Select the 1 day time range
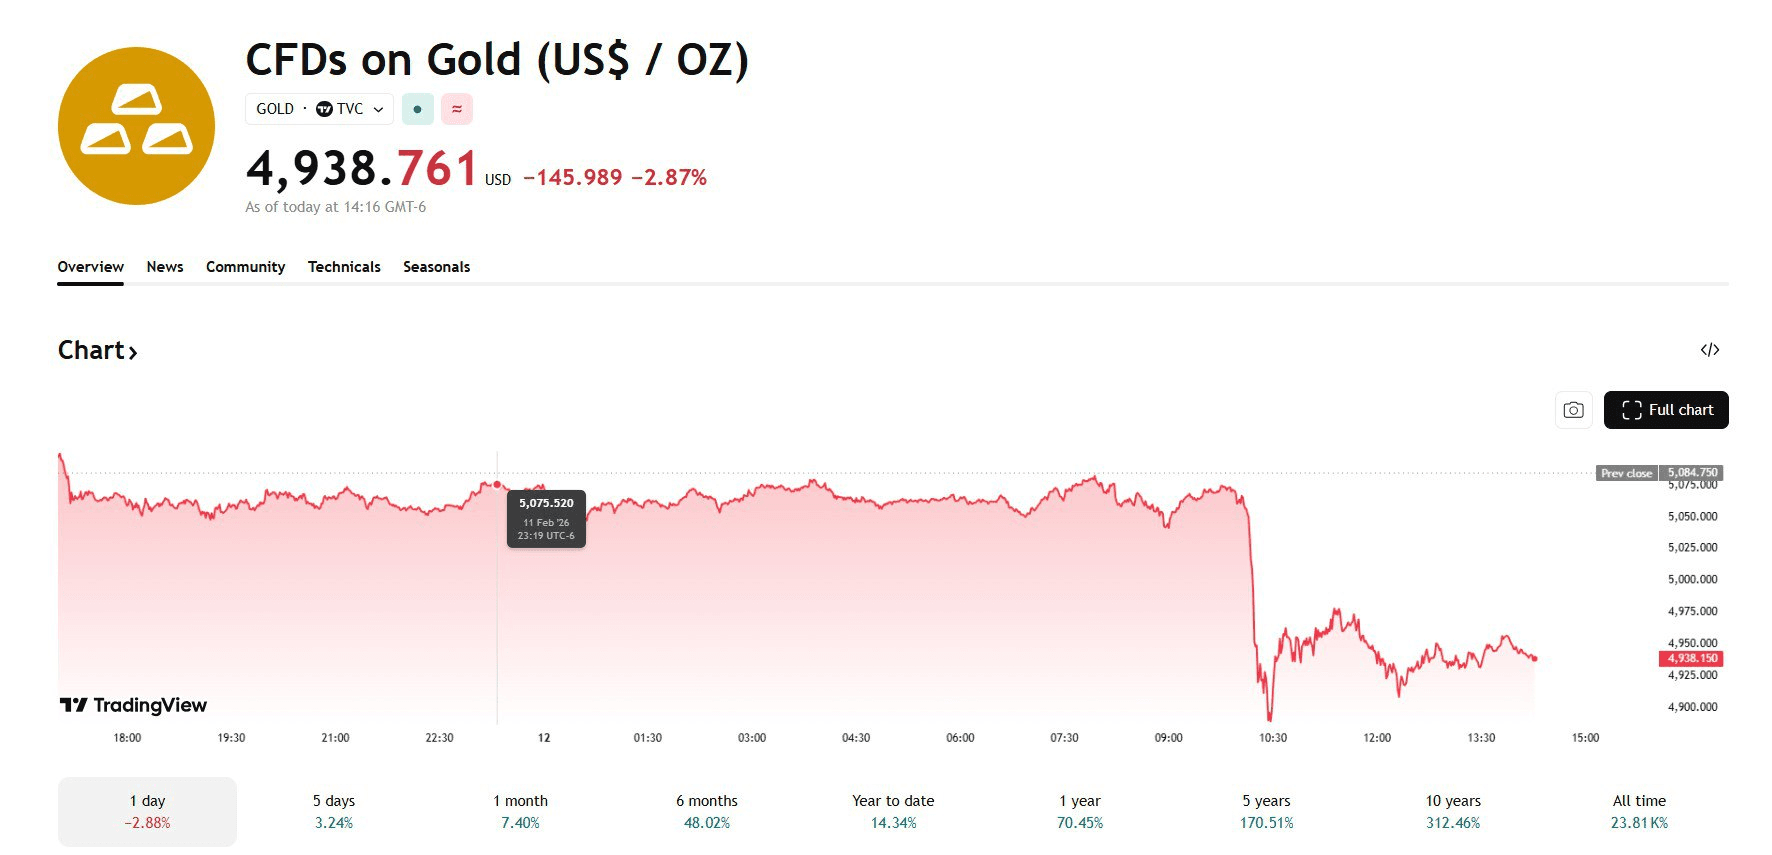The image size is (1772, 855). pos(147,811)
